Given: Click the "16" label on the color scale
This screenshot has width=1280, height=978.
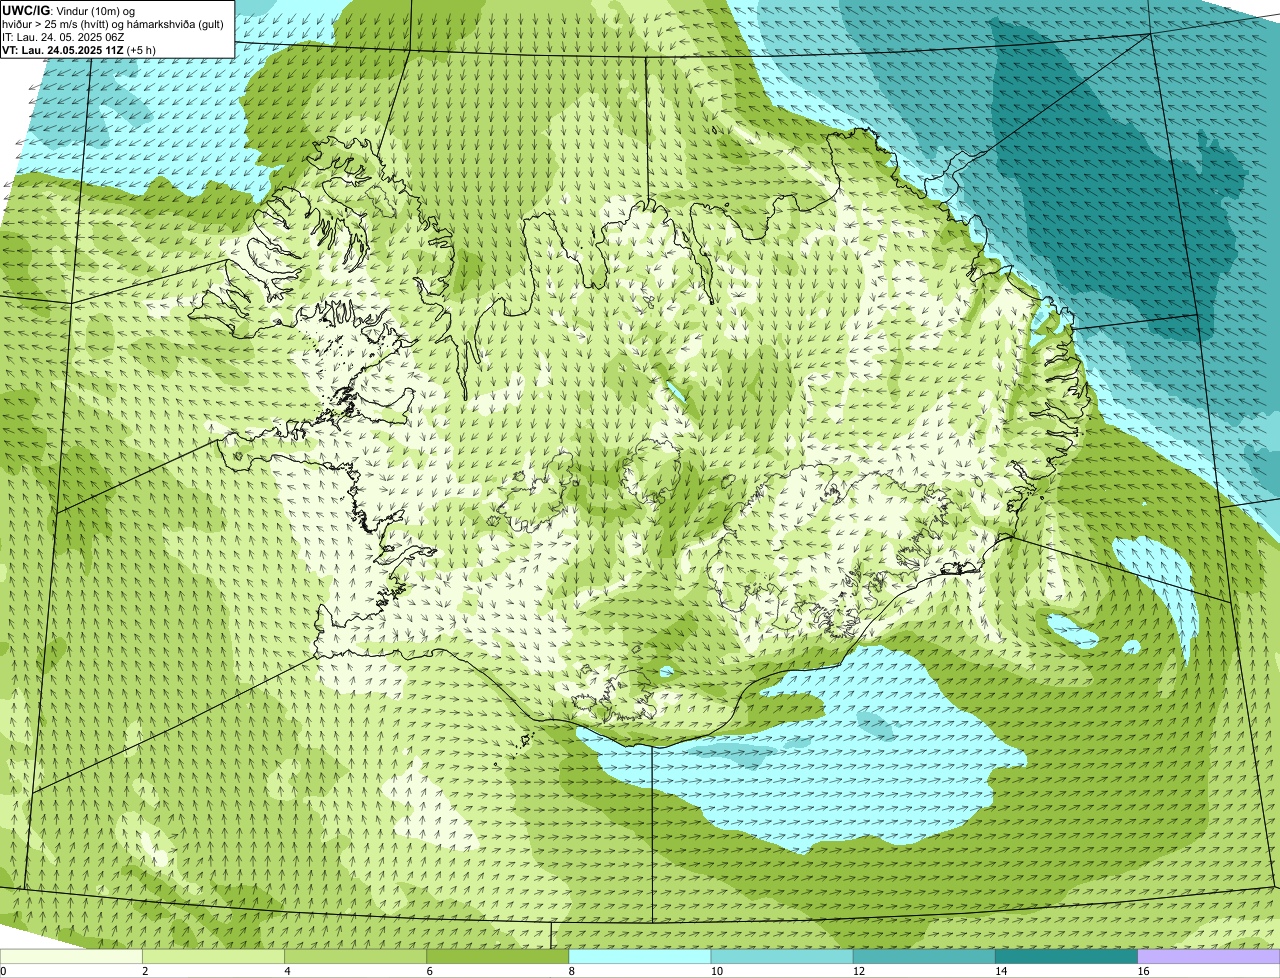Looking at the screenshot, I should point(1142,971).
